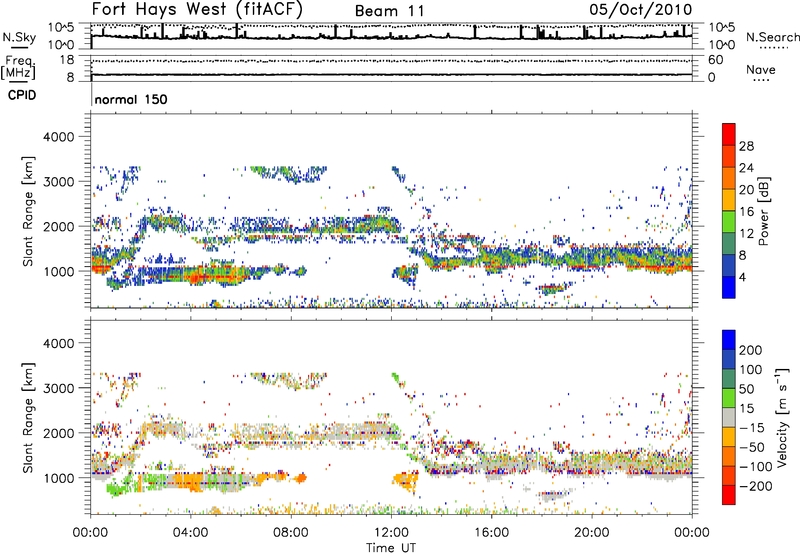The image size is (800, 554).
Task: Click the 'Slant Range [km]' label on the power panel
Action: point(28,211)
